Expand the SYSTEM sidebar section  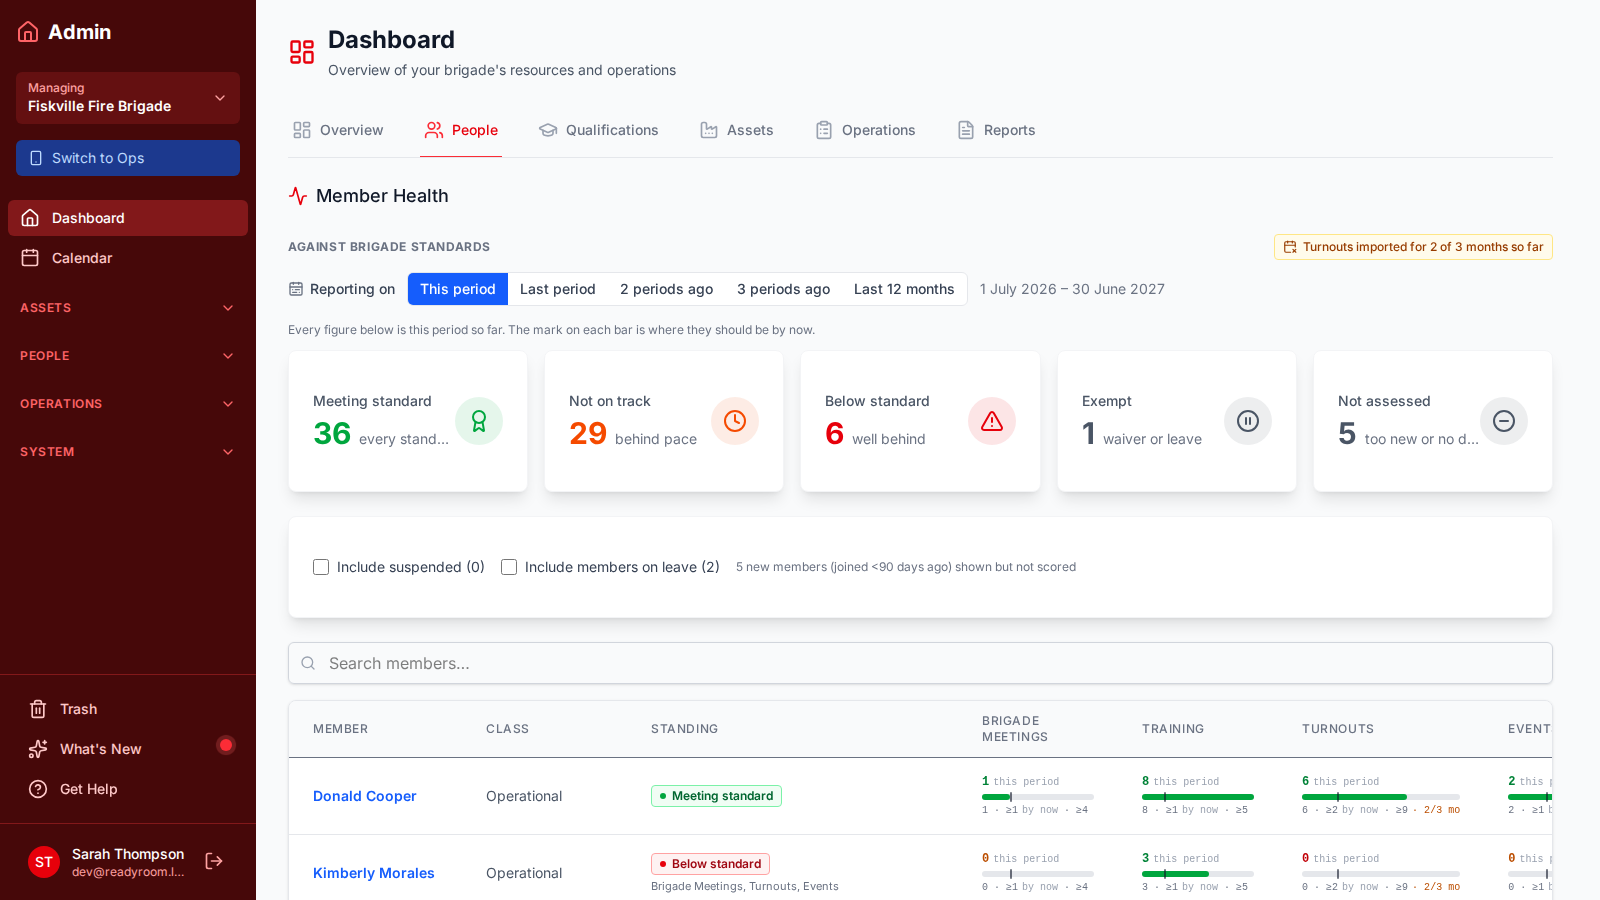(x=128, y=452)
